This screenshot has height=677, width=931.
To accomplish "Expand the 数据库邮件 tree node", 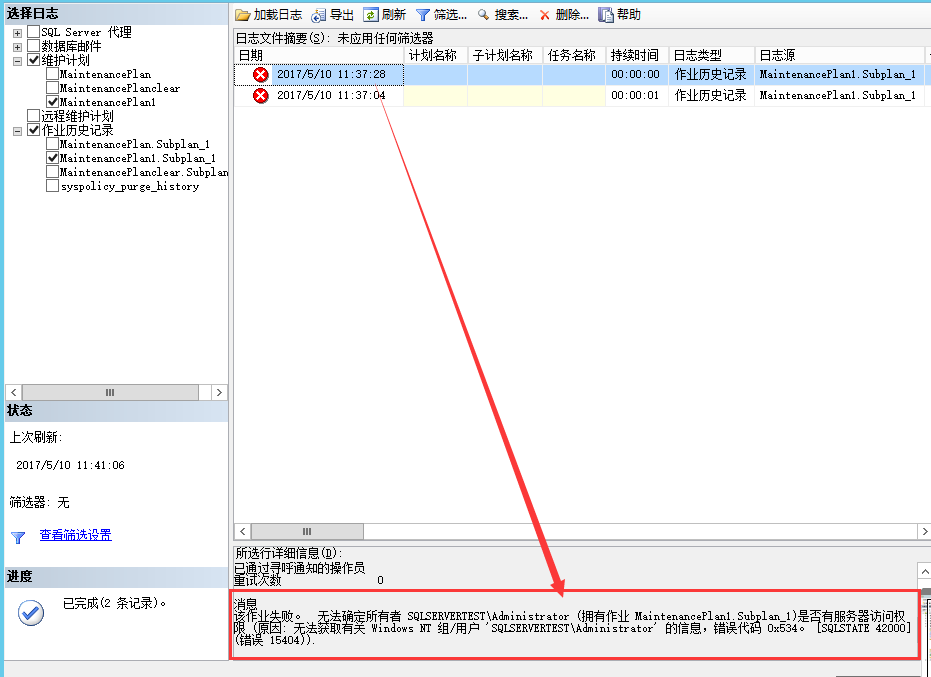I will tap(17, 47).
